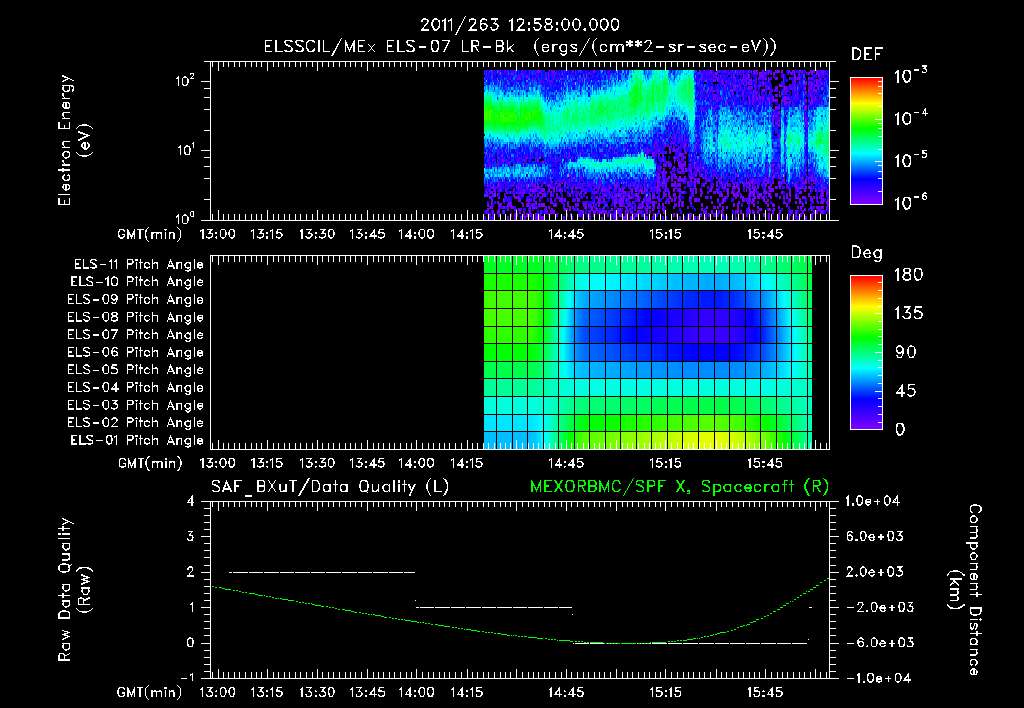Select the ELS-07 Pitch Angle row label

(135, 335)
